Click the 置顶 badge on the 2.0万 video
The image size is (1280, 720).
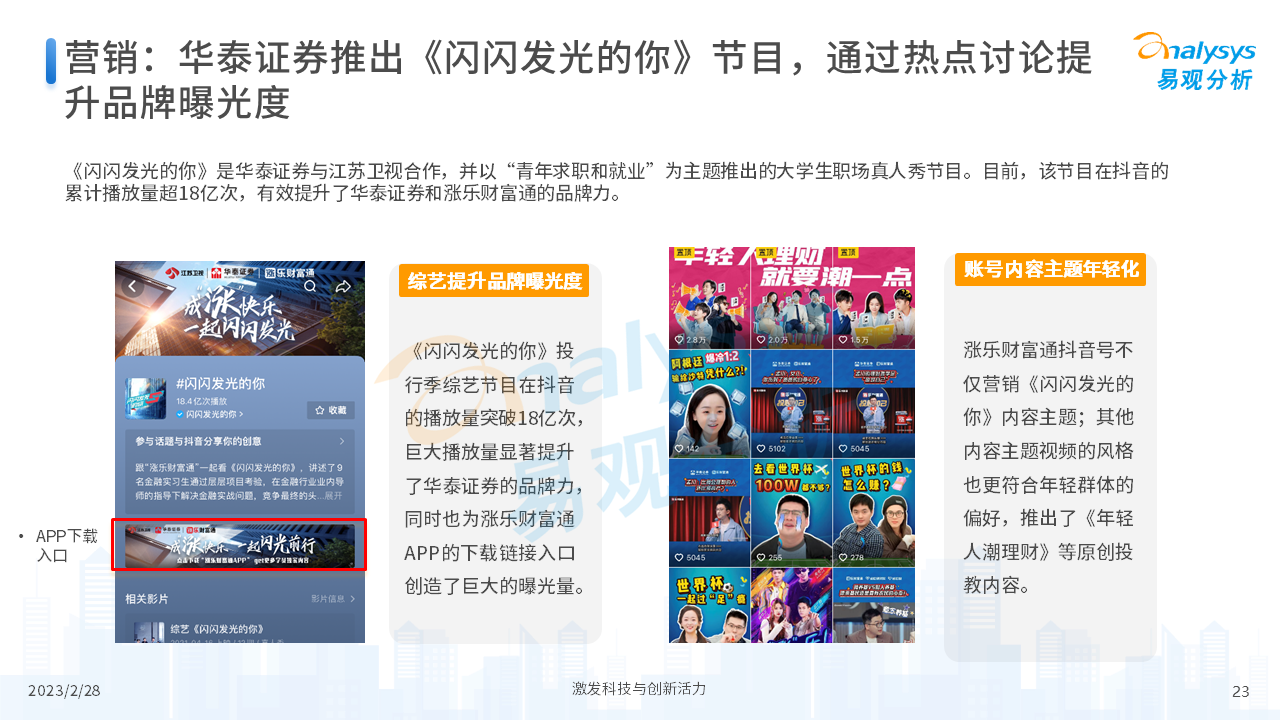766,253
